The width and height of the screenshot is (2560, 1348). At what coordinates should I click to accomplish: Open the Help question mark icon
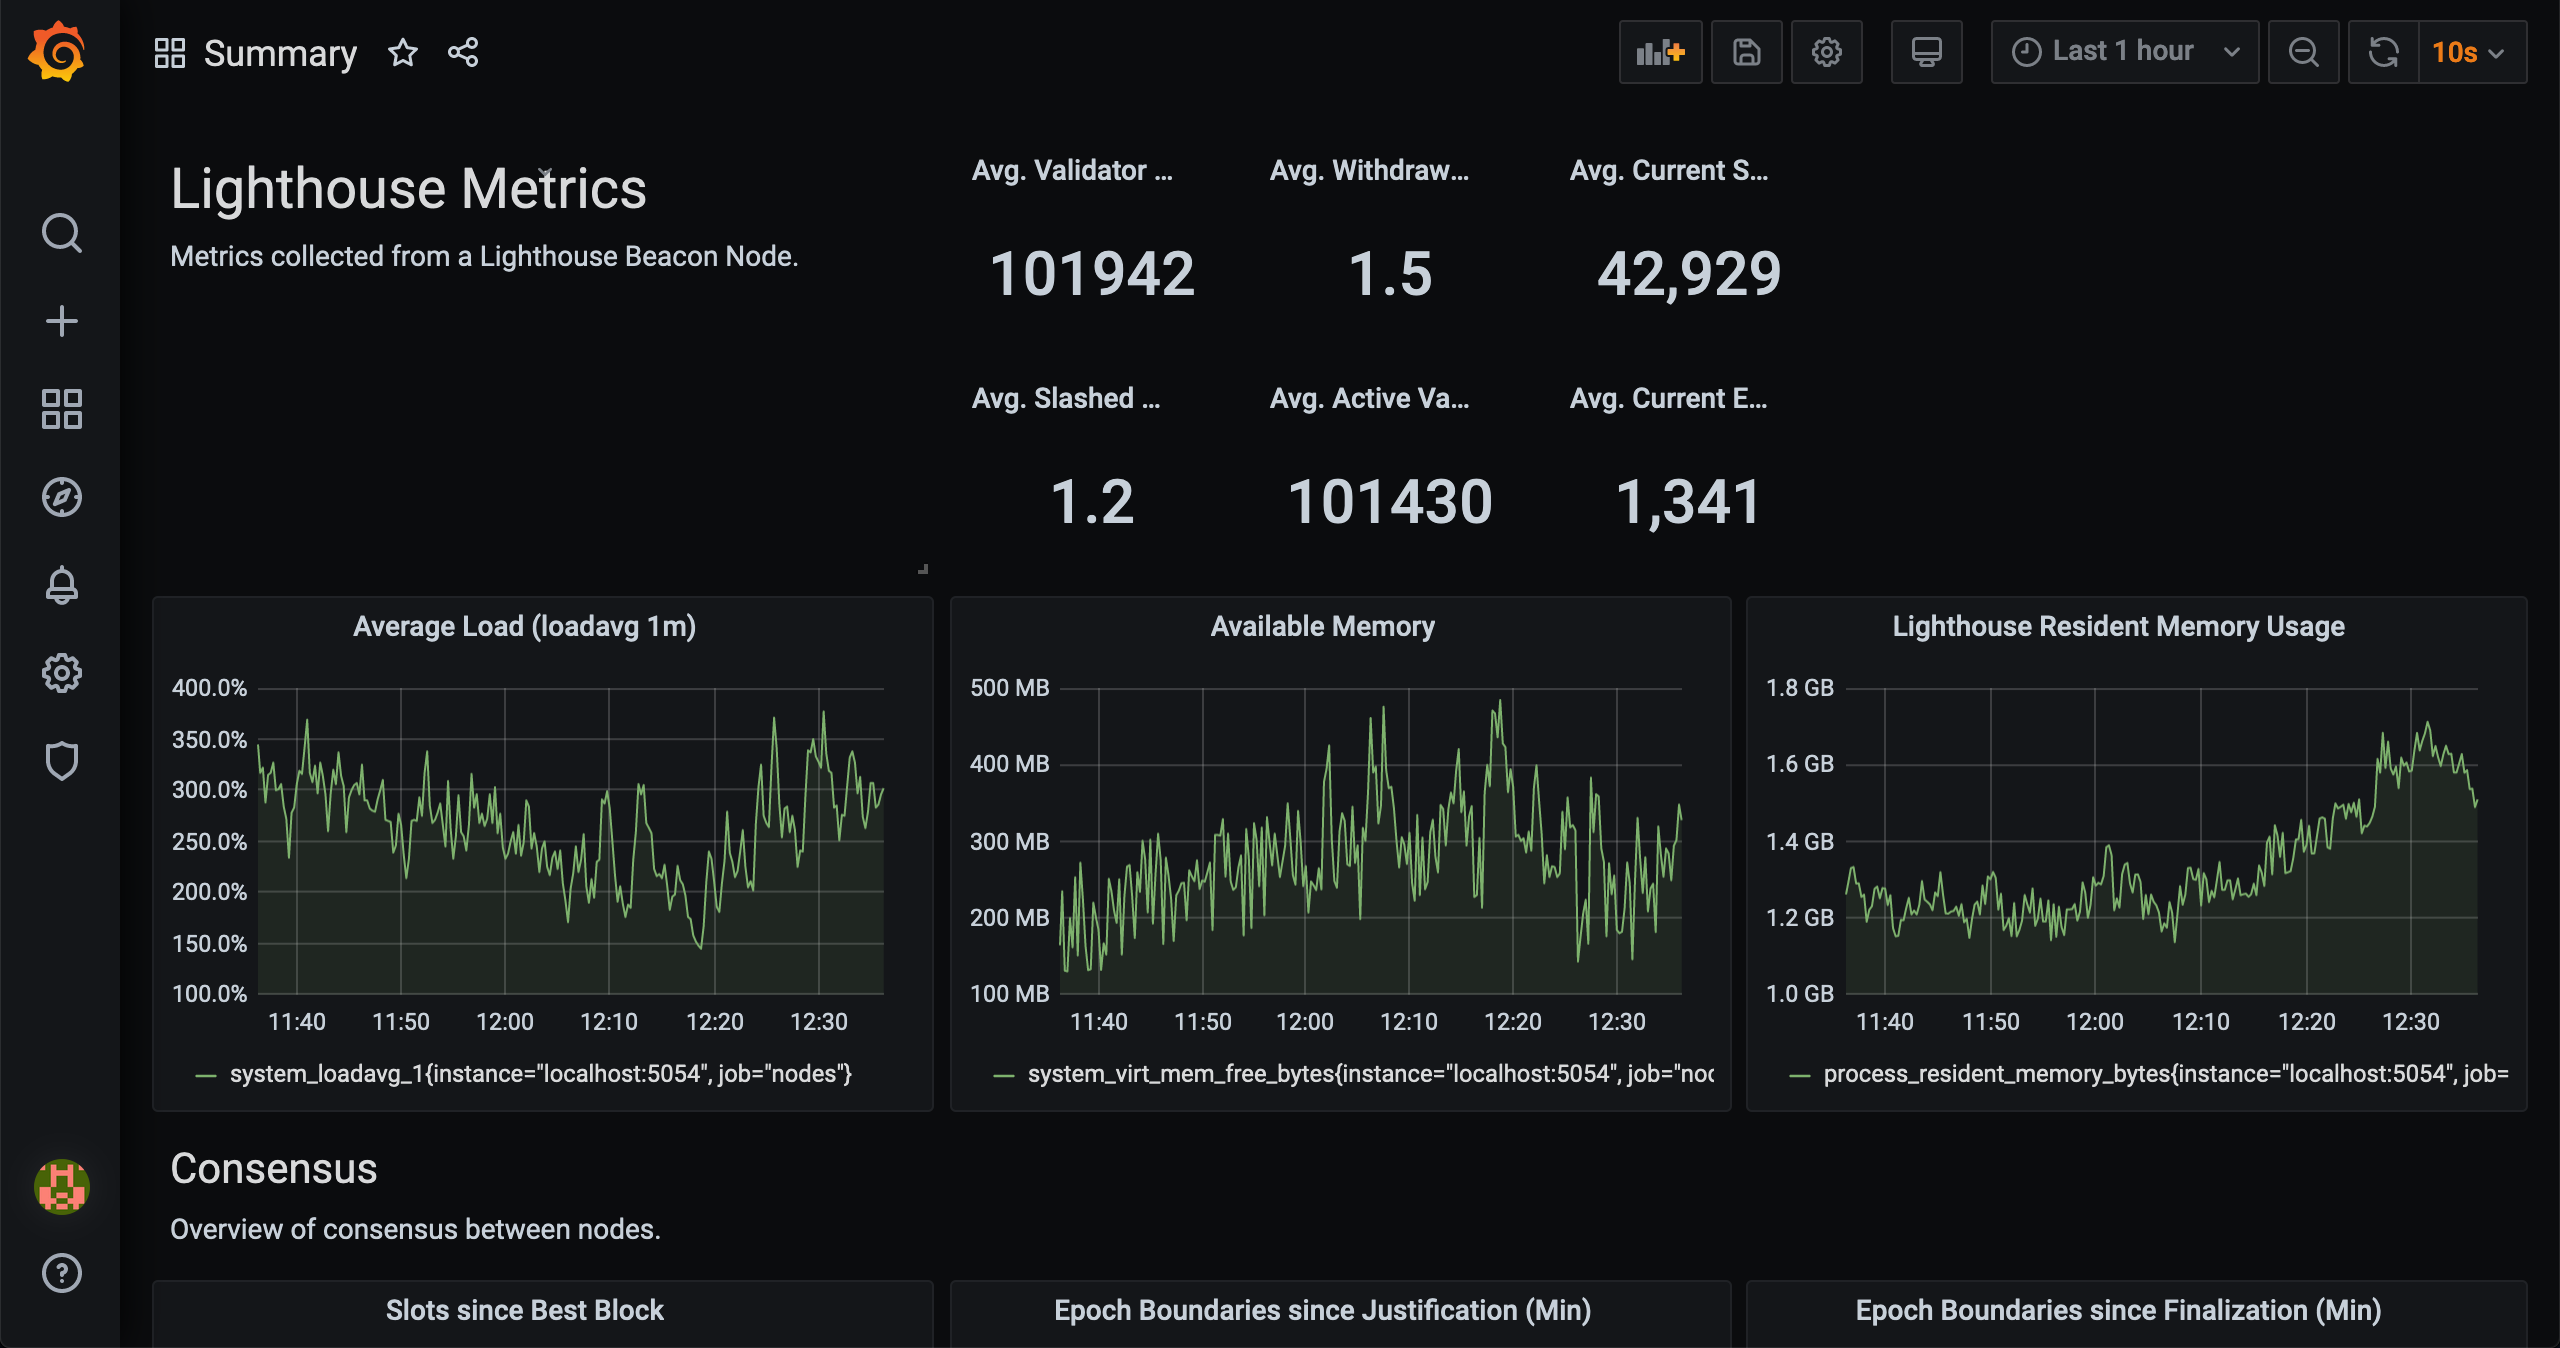[x=61, y=1273]
